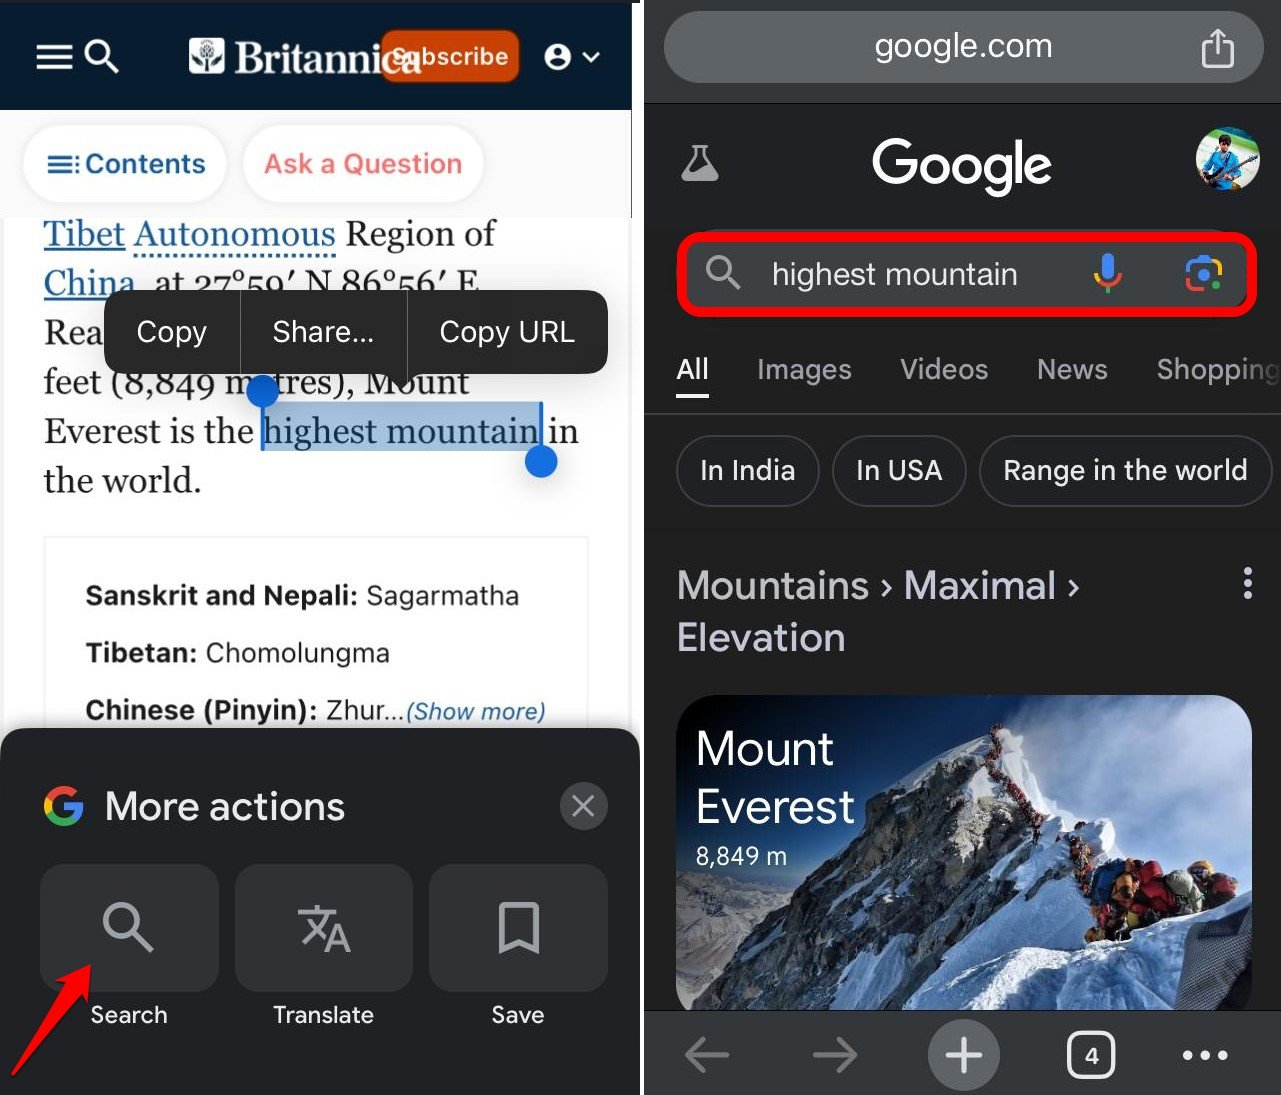This screenshot has width=1281, height=1095.
Task: Tap google.com address bar
Action: tap(963, 47)
